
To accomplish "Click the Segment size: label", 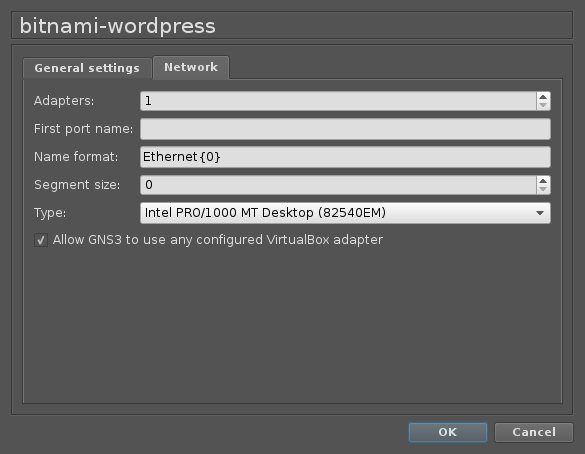I will point(77,185).
